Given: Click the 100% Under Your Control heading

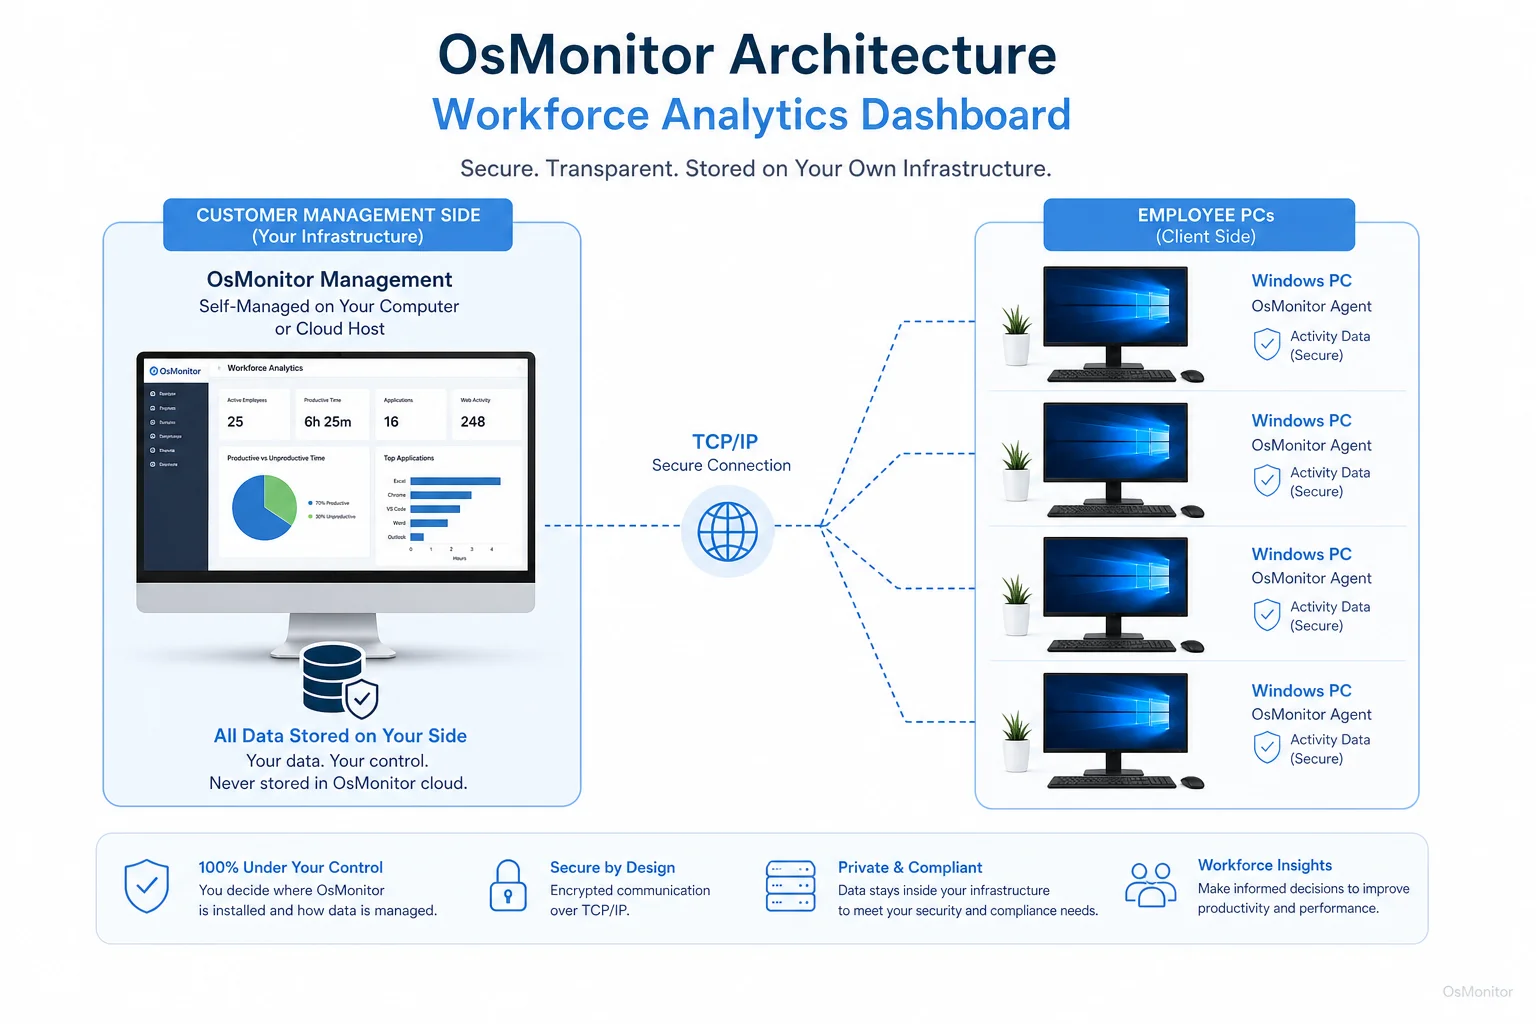Looking at the screenshot, I should tap(291, 868).
